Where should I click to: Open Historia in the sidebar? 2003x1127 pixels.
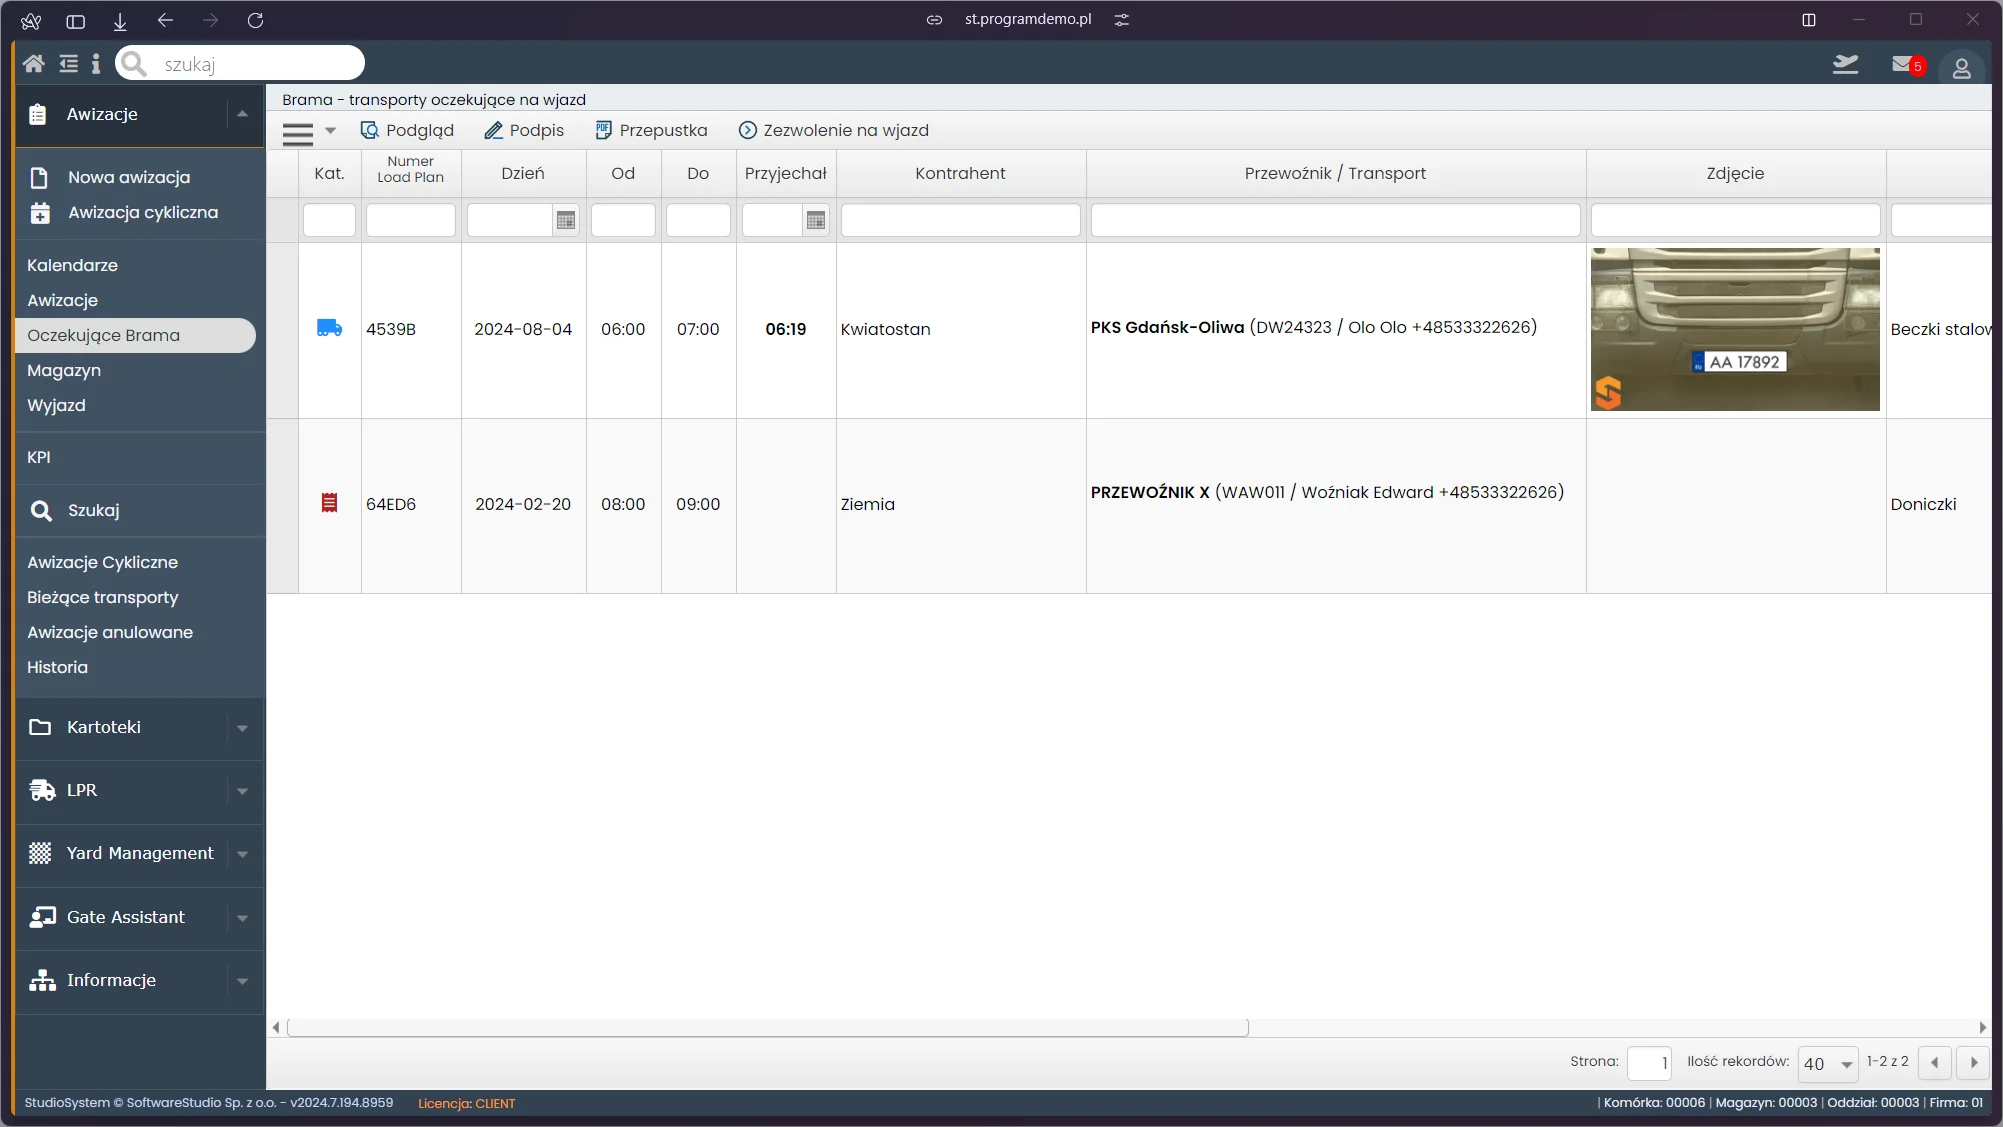57,667
